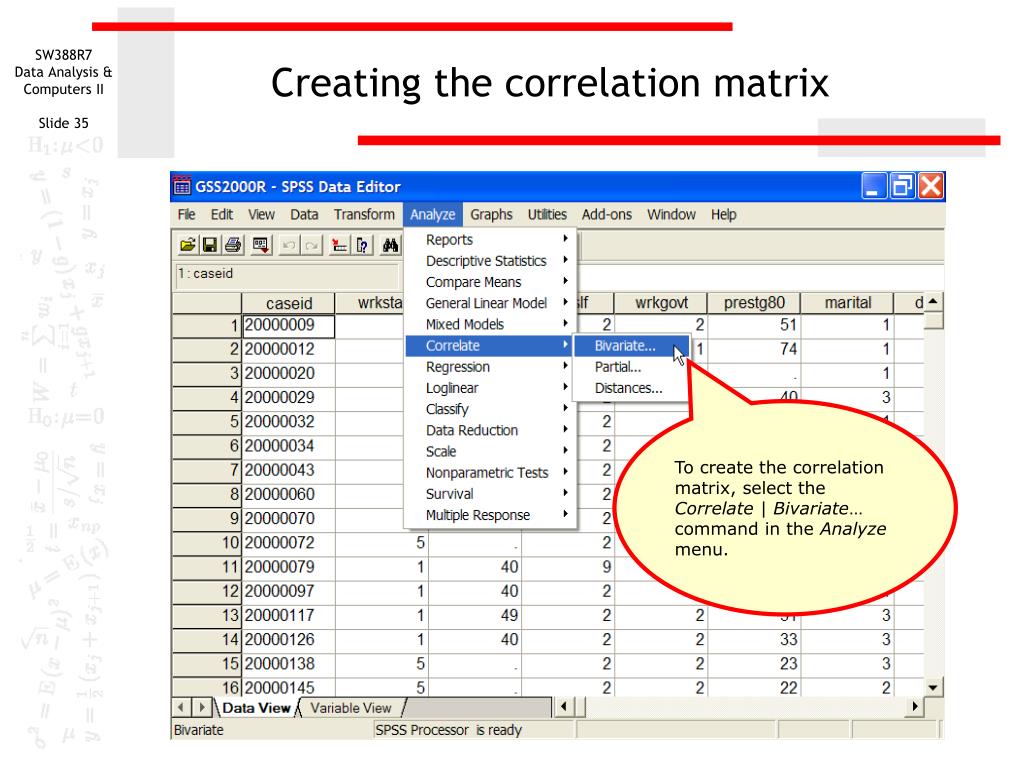Screen dimensions: 1024x768
Task: Open the Transform menu
Action: point(364,214)
